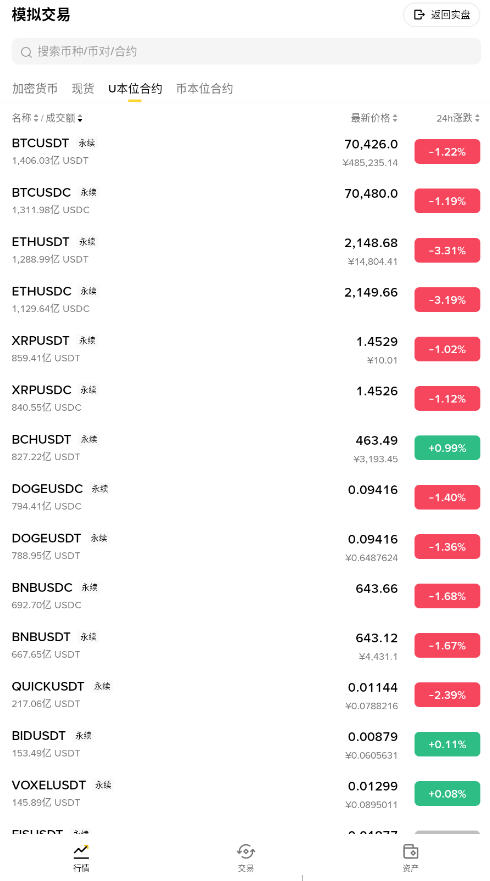Focus the 搜索币种/币对/合约 search field
Screen dimensions: 490x881
pyautogui.click(x=246, y=52)
